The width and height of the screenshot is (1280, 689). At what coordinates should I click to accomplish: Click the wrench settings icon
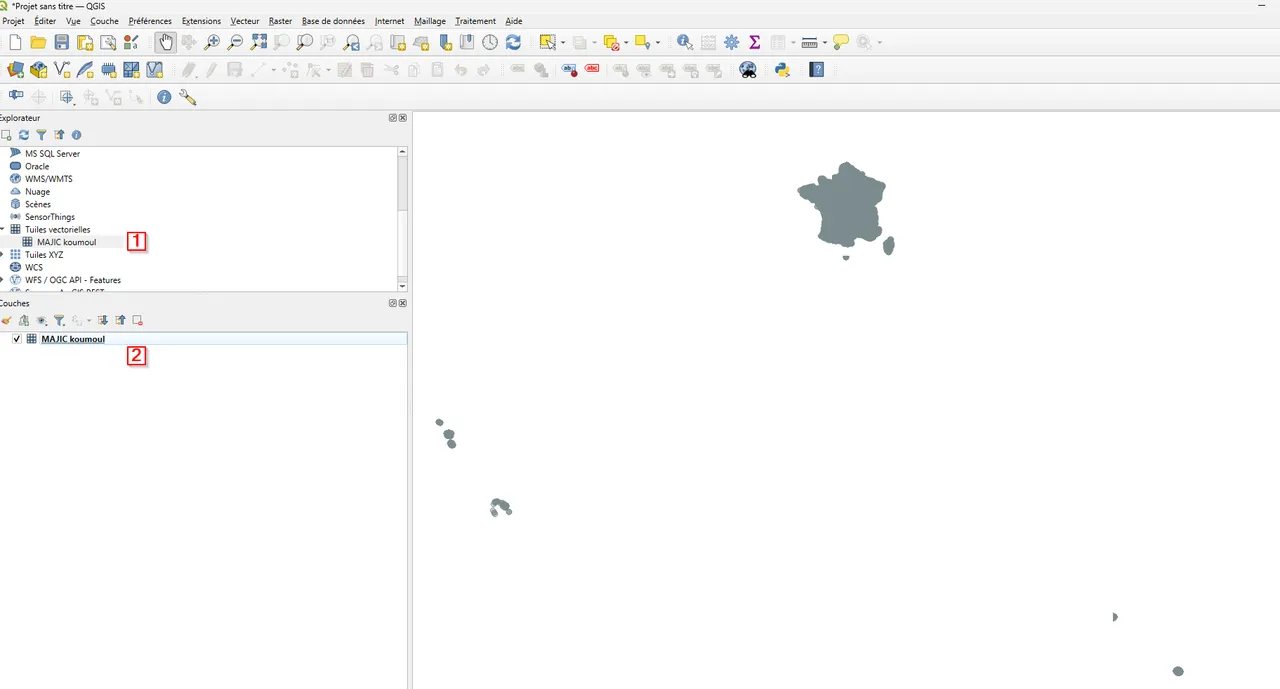coord(188,97)
